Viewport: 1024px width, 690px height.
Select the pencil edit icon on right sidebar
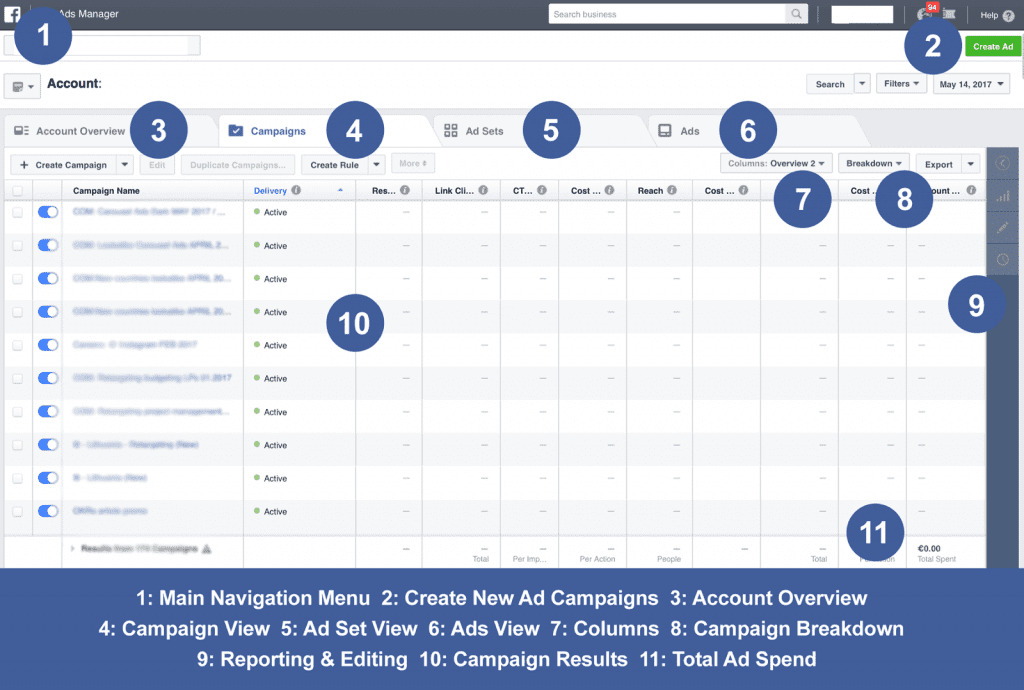point(1003,227)
